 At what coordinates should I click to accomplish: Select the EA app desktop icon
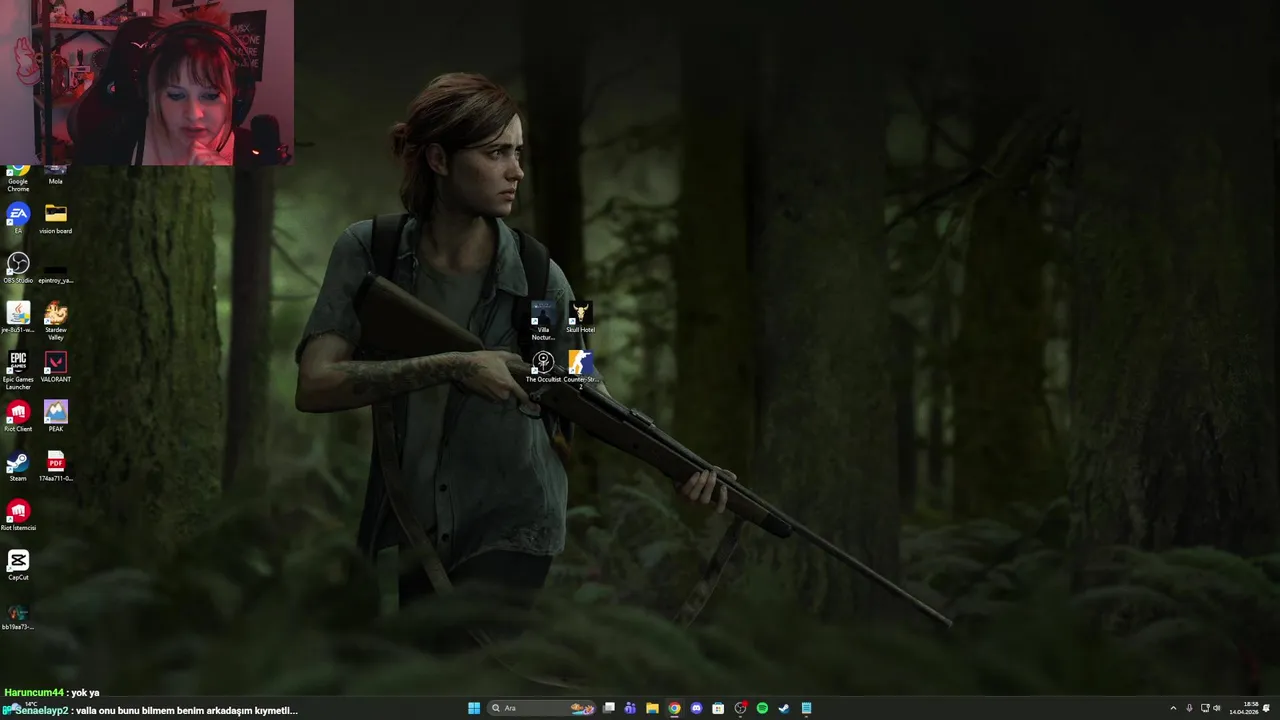(18, 218)
